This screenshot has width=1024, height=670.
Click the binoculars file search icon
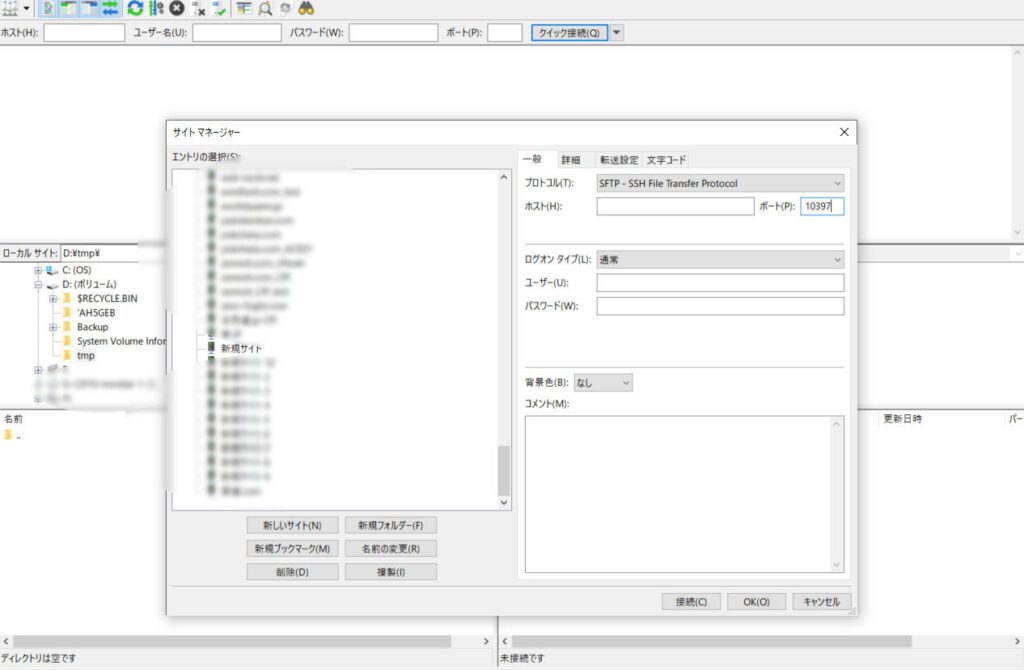click(306, 8)
